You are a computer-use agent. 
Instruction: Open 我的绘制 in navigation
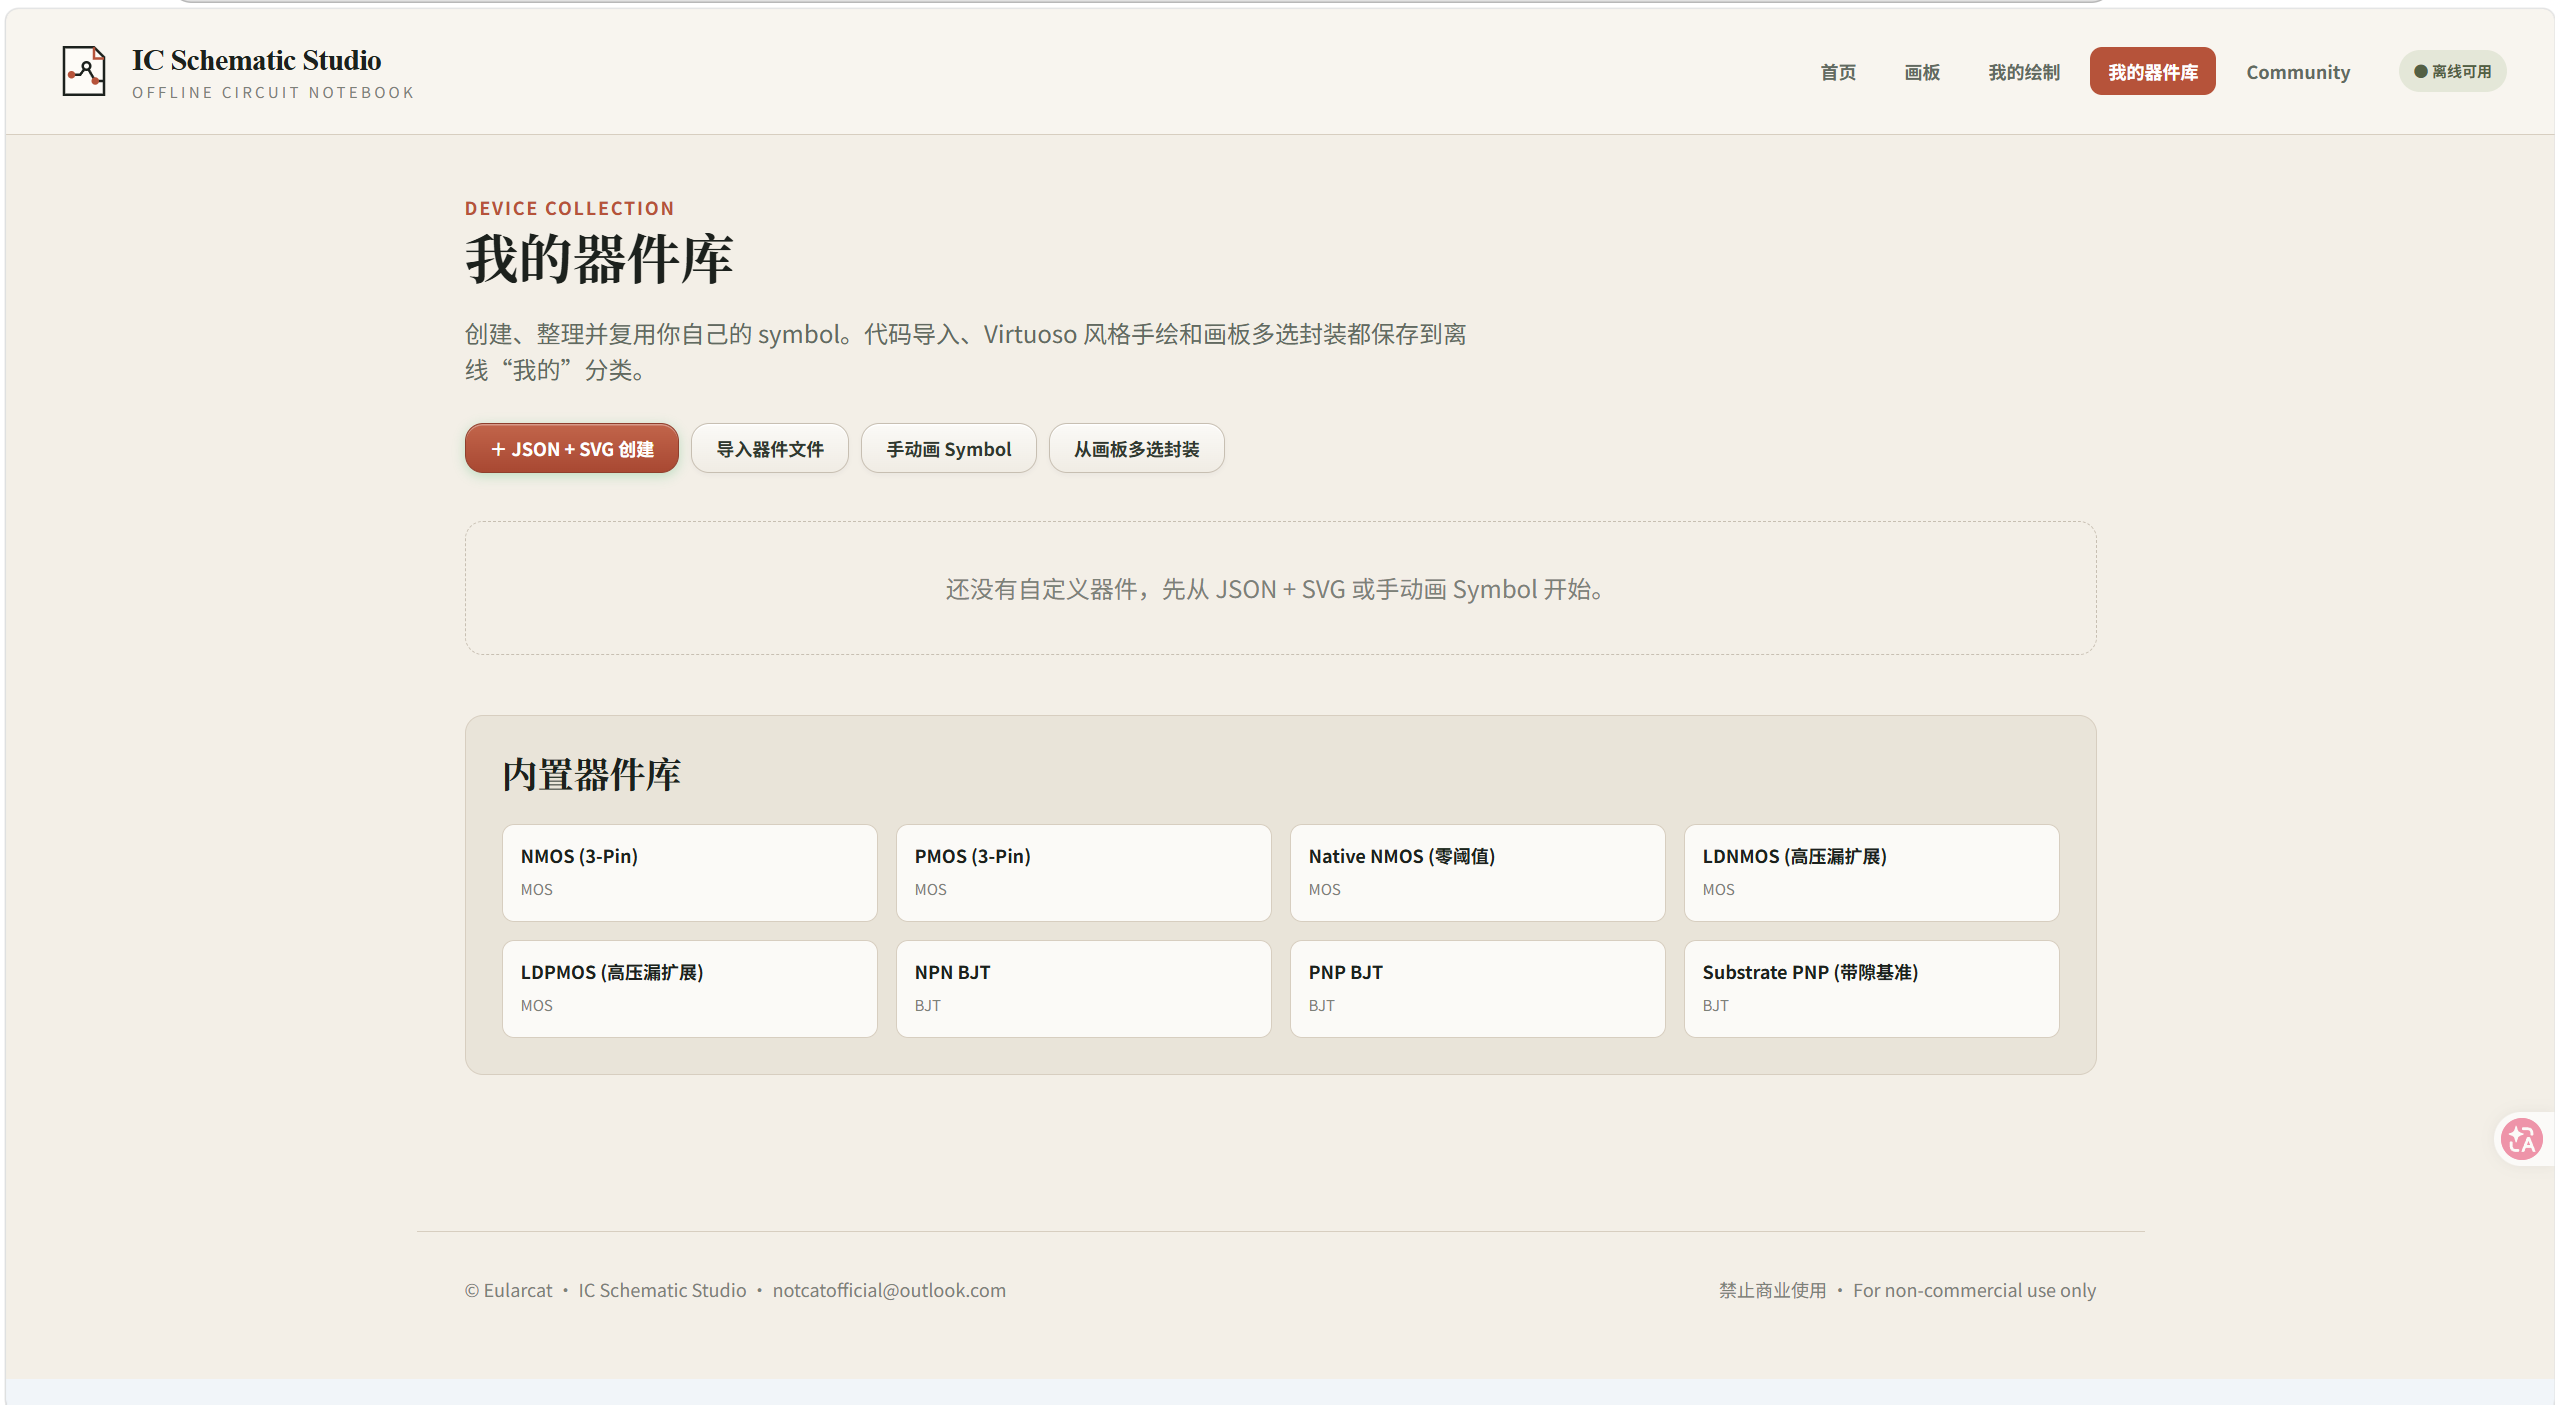pos(2023,72)
